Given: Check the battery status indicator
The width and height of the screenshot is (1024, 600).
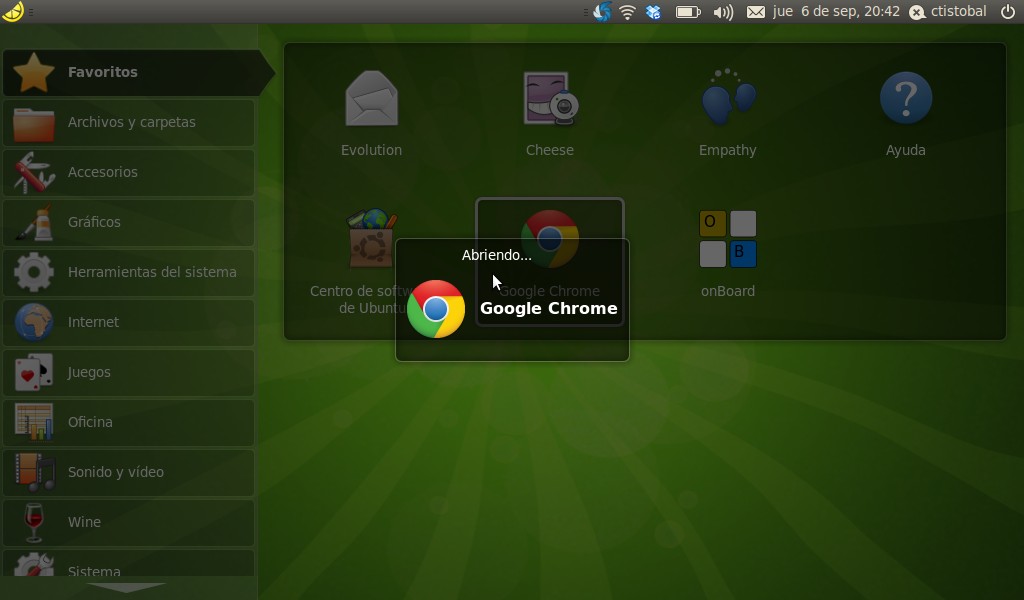Looking at the screenshot, I should tap(687, 12).
